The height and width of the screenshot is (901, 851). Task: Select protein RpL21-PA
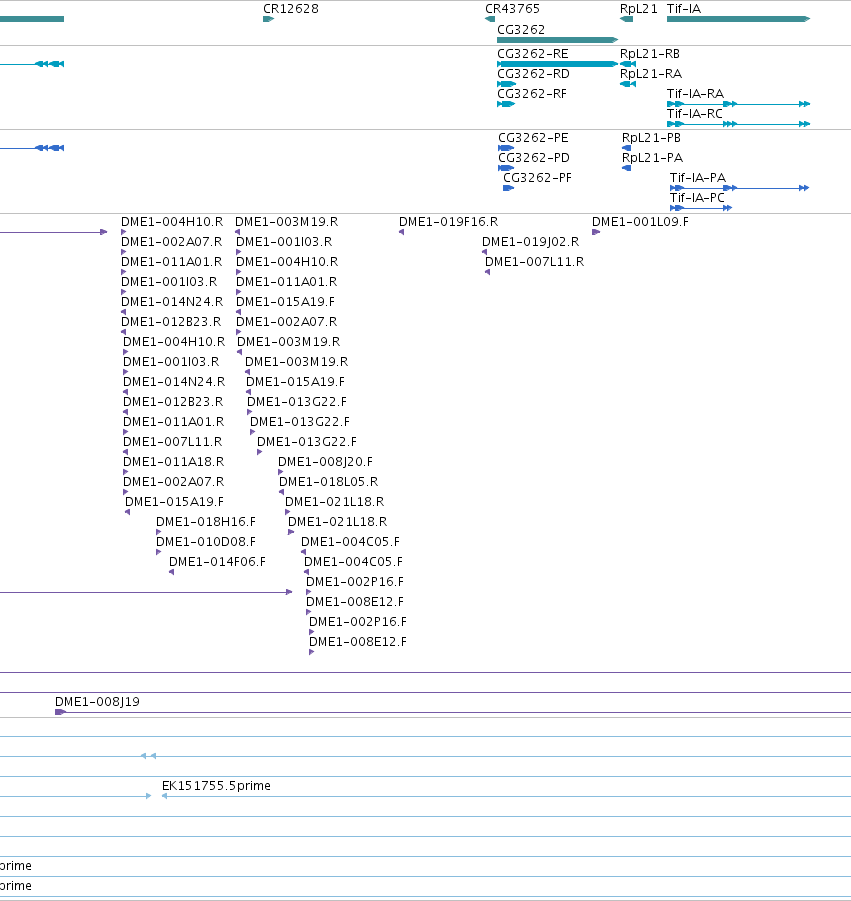click(x=626, y=168)
